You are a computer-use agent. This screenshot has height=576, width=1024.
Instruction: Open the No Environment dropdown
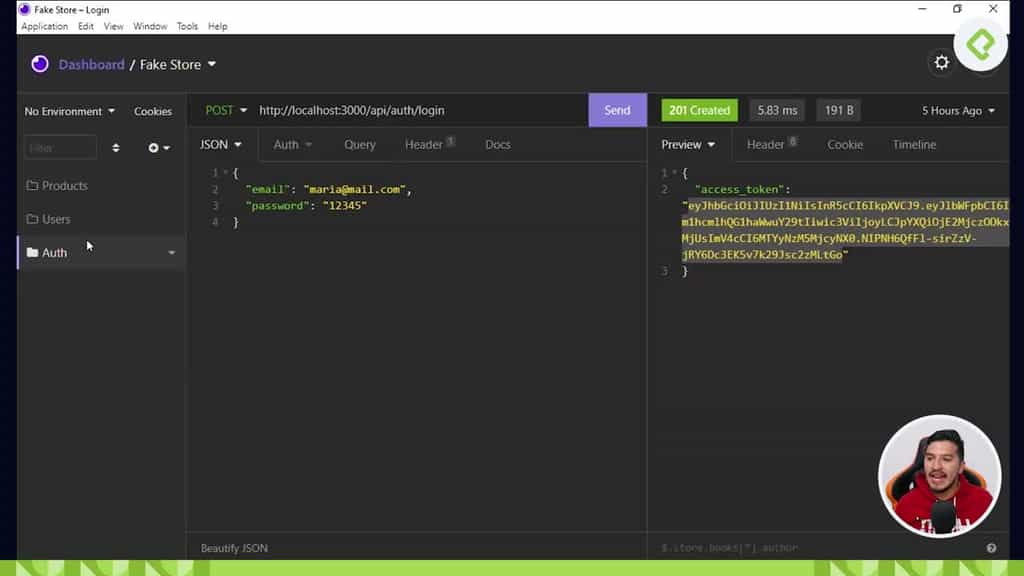click(64, 111)
